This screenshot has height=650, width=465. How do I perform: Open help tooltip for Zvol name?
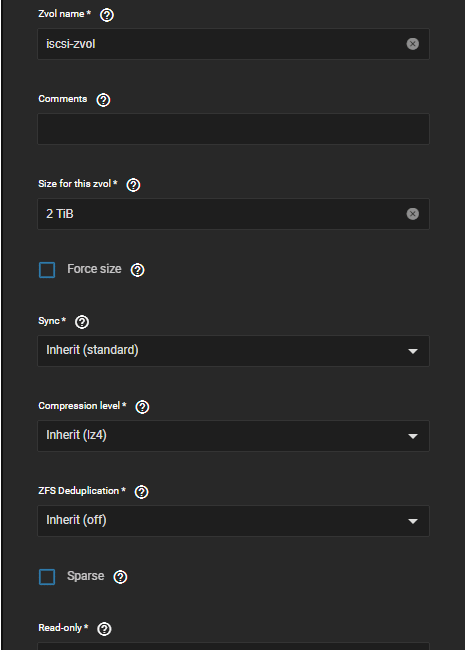107,15
